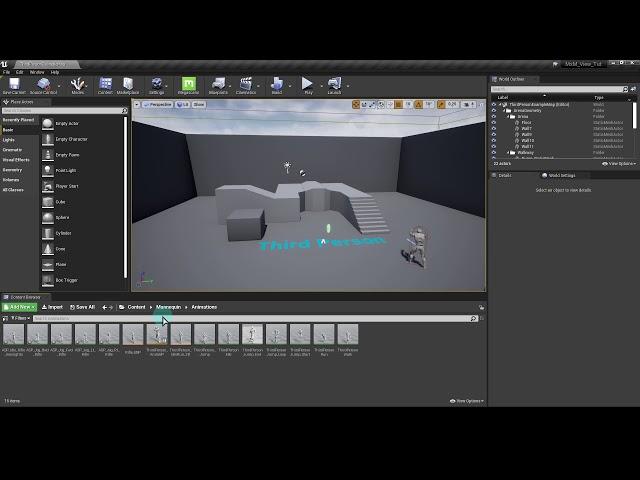Toggle scale snapping in the viewport toolbar
Image resolution: width=640 pixels, height=480 pixels.
click(441, 105)
